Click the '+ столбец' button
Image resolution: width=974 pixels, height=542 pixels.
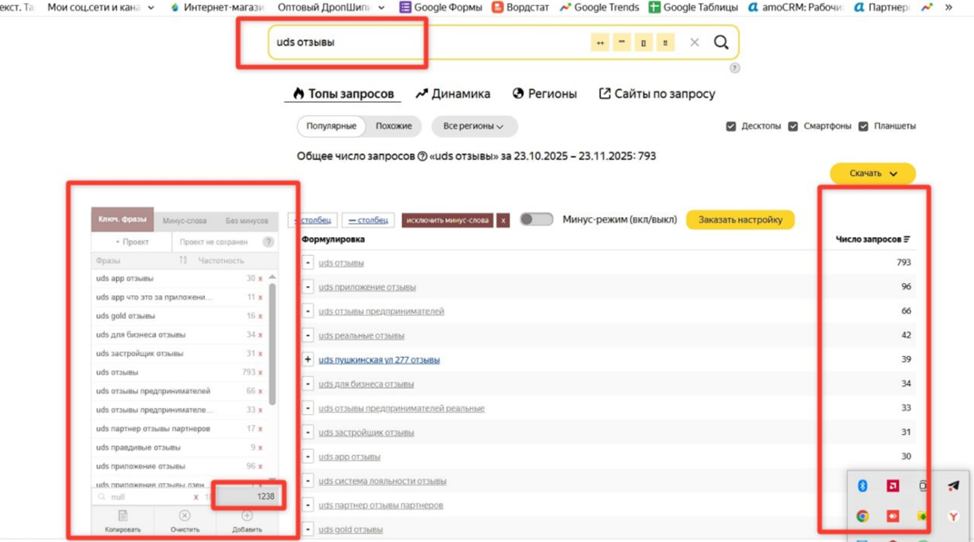pos(313,220)
